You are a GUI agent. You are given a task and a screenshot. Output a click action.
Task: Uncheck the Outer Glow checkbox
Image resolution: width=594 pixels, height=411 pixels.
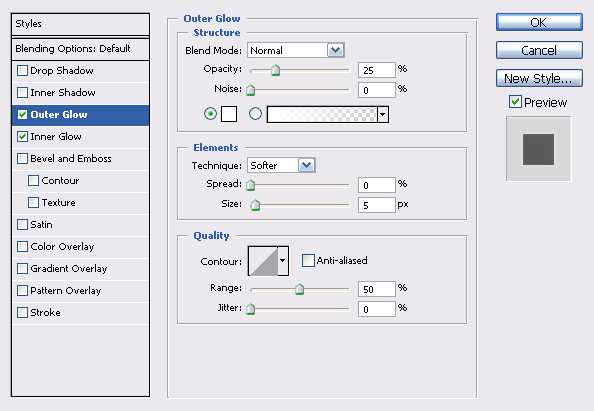tap(22, 114)
